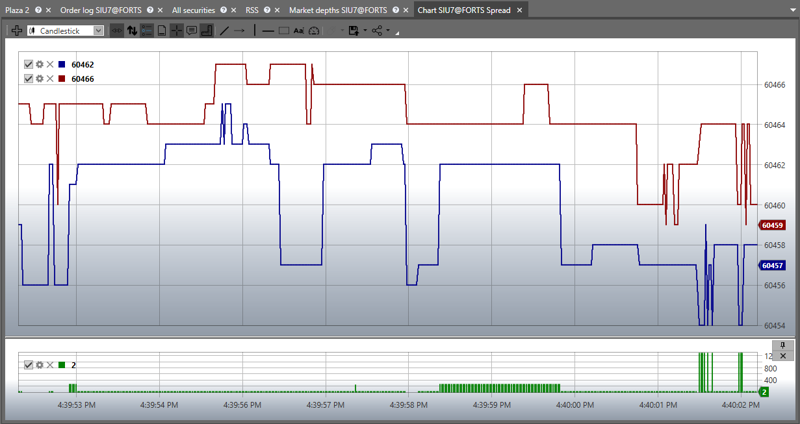Click the red color swatch for 60466
The image size is (800, 424).
pos(62,78)
